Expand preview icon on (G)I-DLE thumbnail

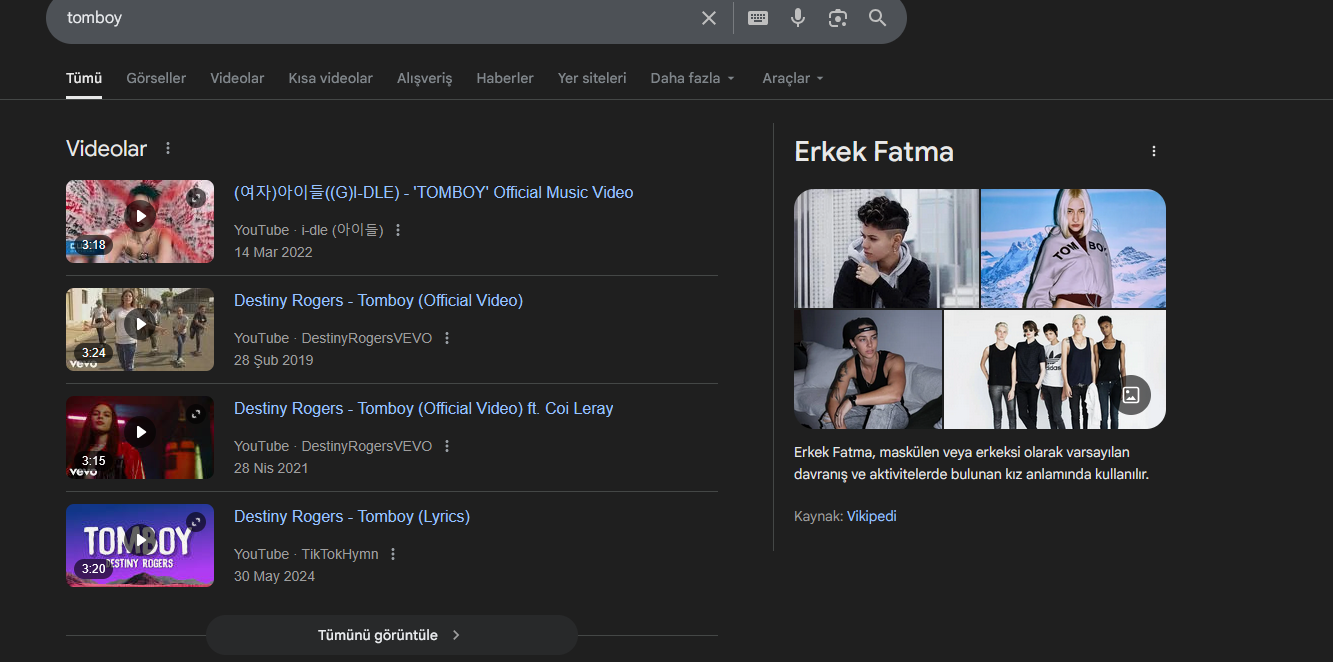[196, 198]
